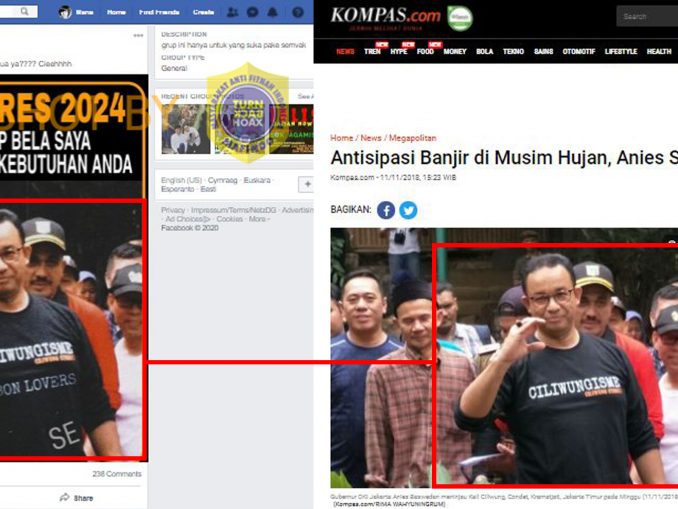The width and height of the screenshot is (678, 509).
Task: Open Facebook notifications bell icon
Action: point(272,12)
